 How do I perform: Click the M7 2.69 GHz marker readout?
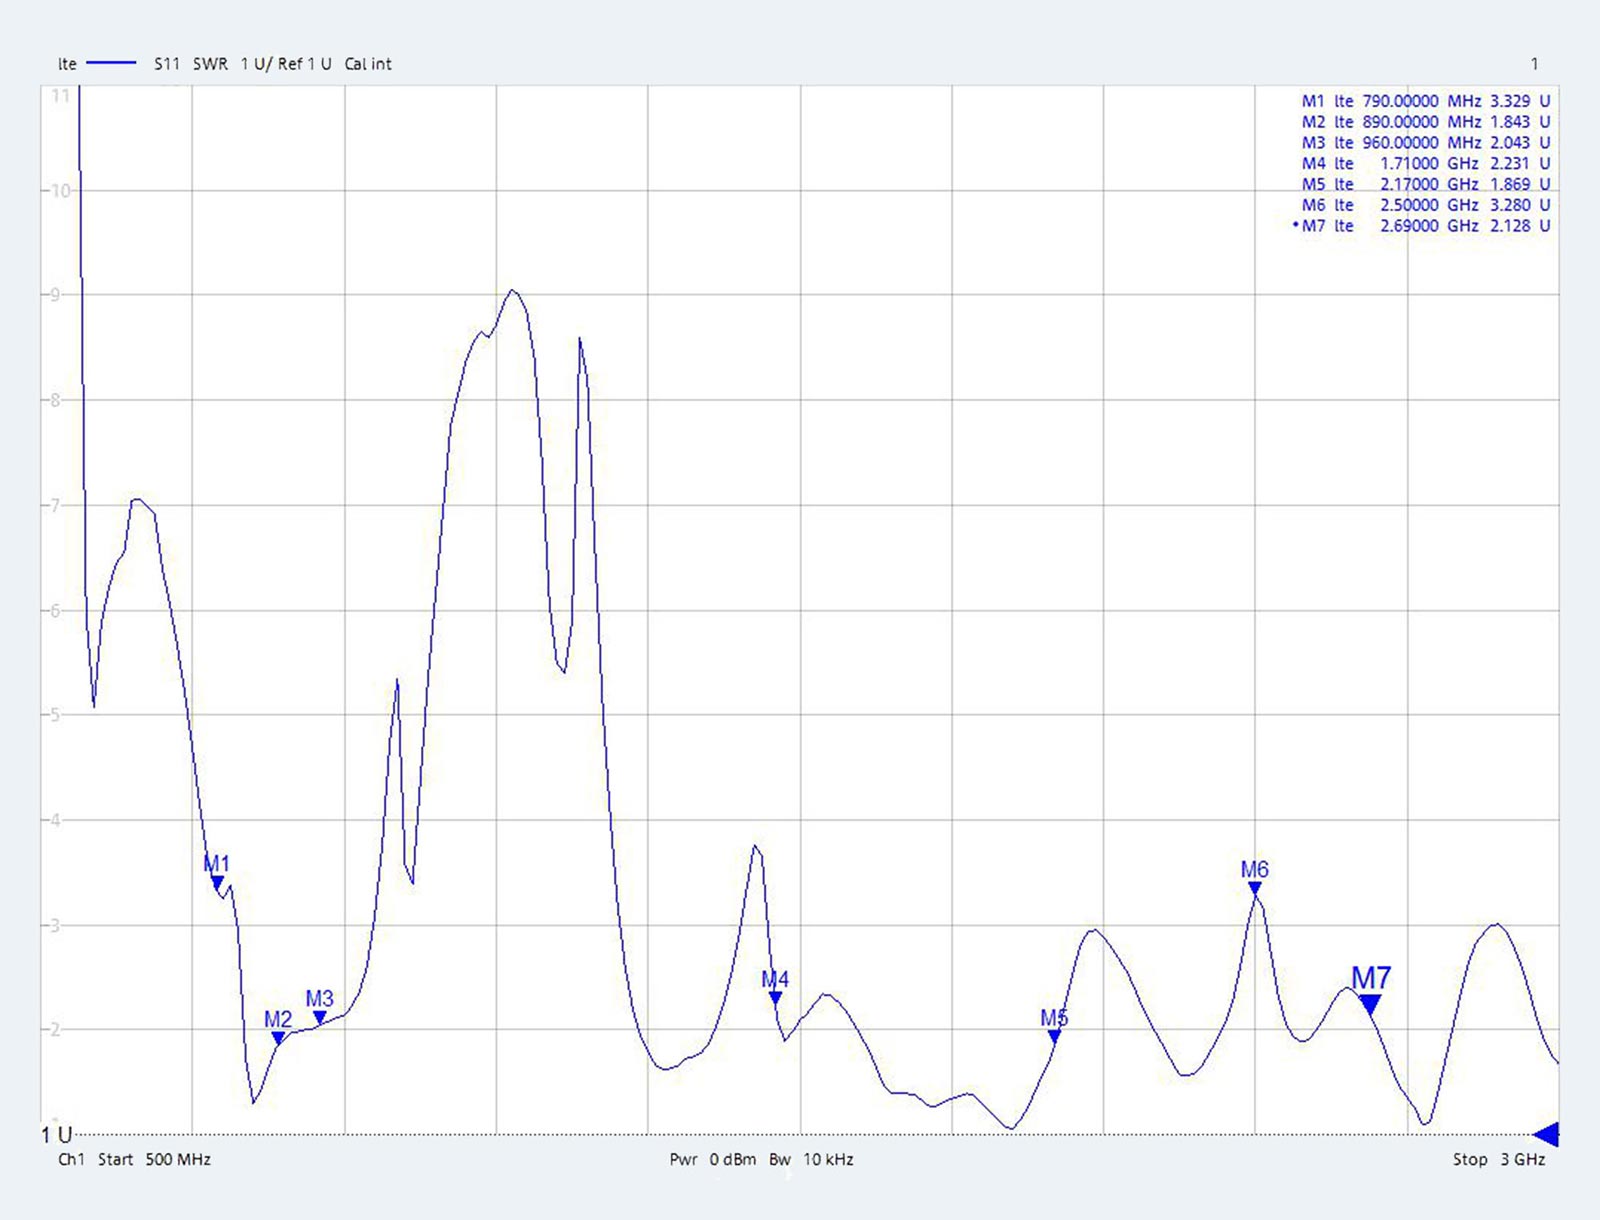1425,226
